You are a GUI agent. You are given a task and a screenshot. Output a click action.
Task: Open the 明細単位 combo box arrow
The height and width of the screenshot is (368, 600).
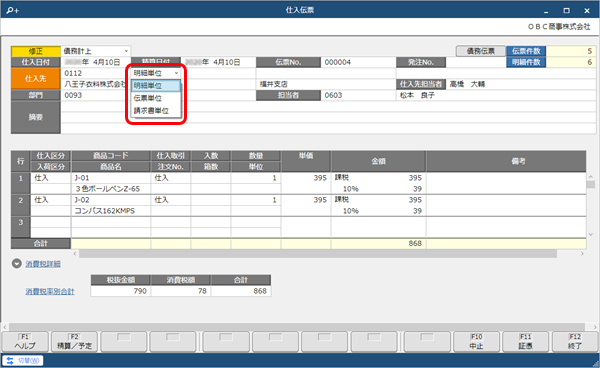(x=176, y=73)
